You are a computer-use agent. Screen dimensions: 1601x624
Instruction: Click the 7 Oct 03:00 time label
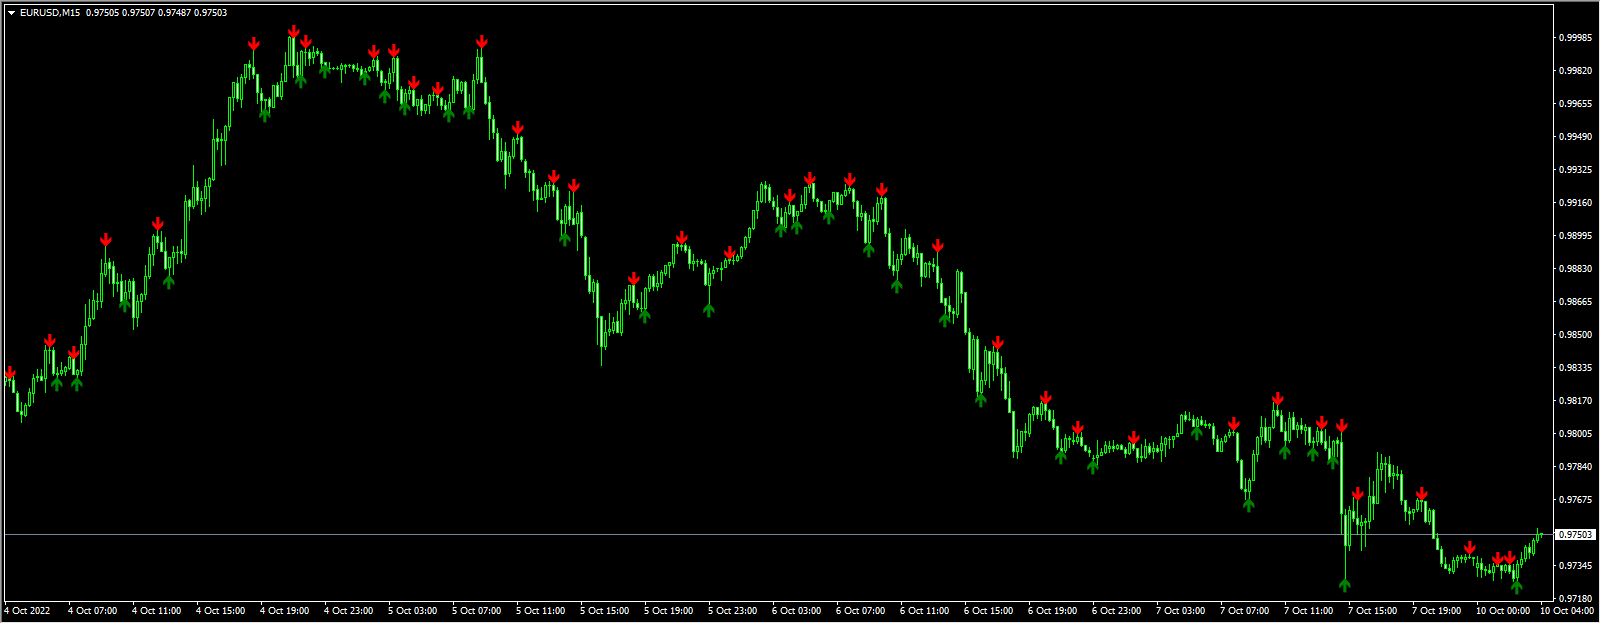(1180, 611)
